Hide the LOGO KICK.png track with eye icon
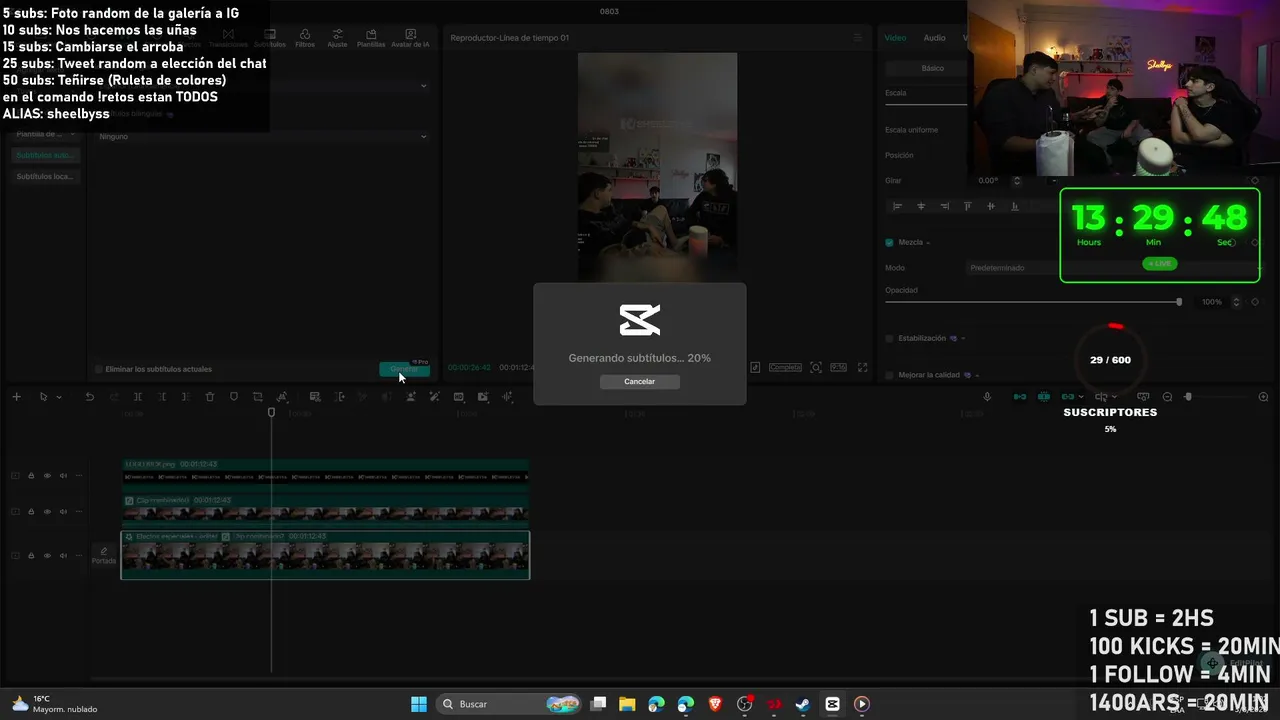The width and height of the screenshot is (1280, 720). [x=47, y=476]
